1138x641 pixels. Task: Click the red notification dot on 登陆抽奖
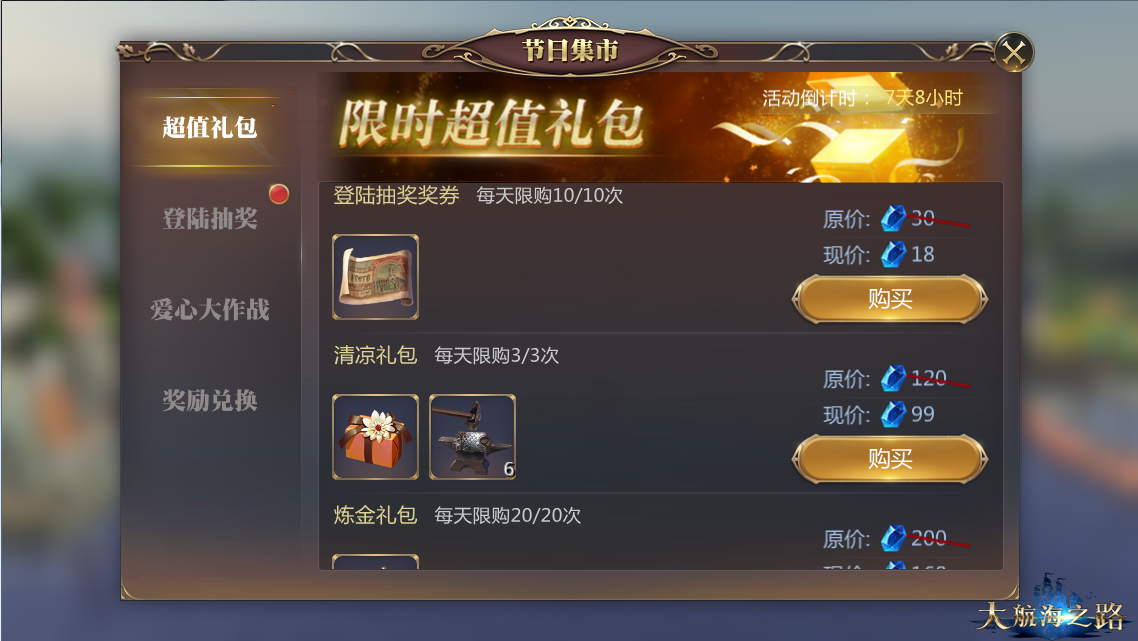tap(279, 194)
